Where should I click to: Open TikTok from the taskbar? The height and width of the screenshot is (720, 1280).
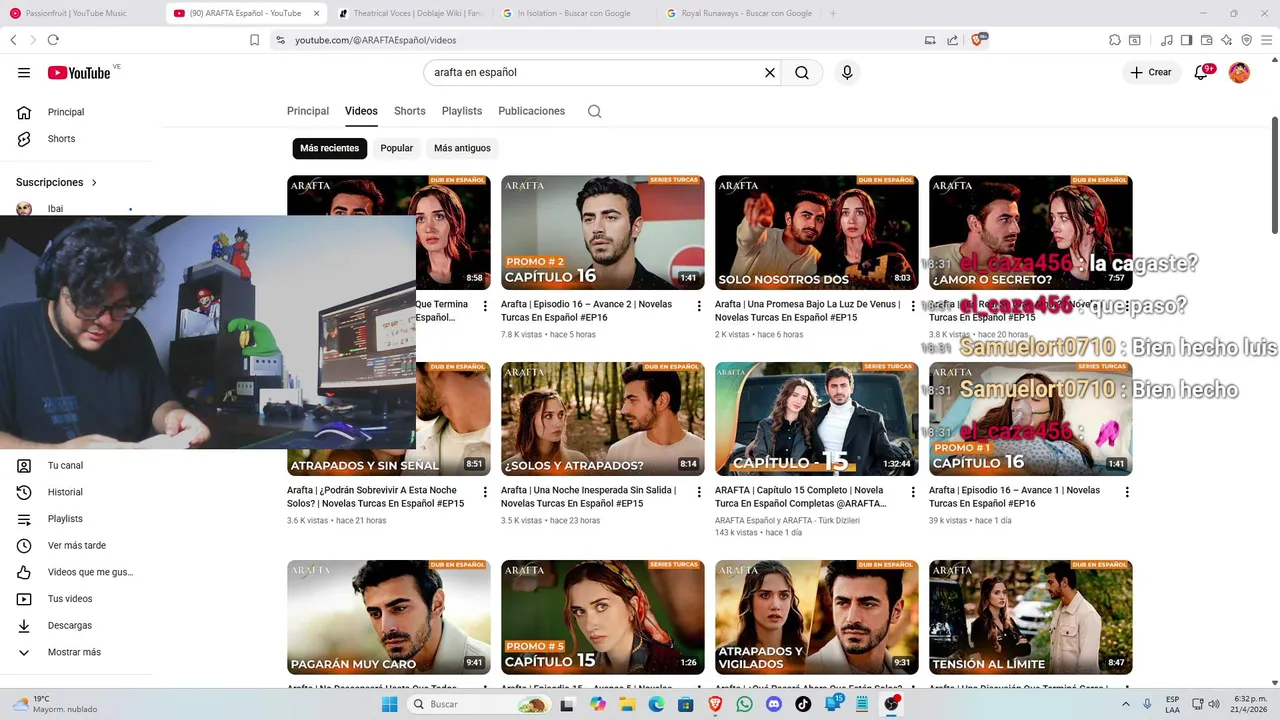(x=803, y=704)
